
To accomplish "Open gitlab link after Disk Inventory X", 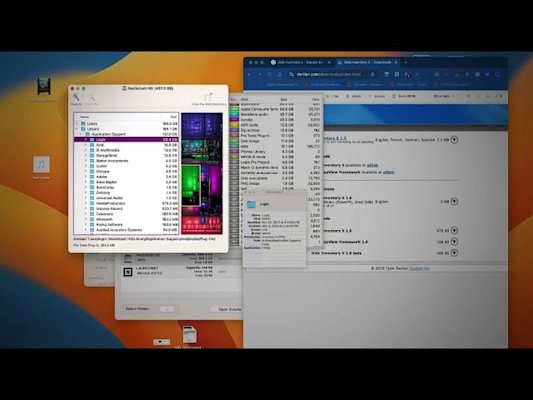I will (x=373, y=165).
